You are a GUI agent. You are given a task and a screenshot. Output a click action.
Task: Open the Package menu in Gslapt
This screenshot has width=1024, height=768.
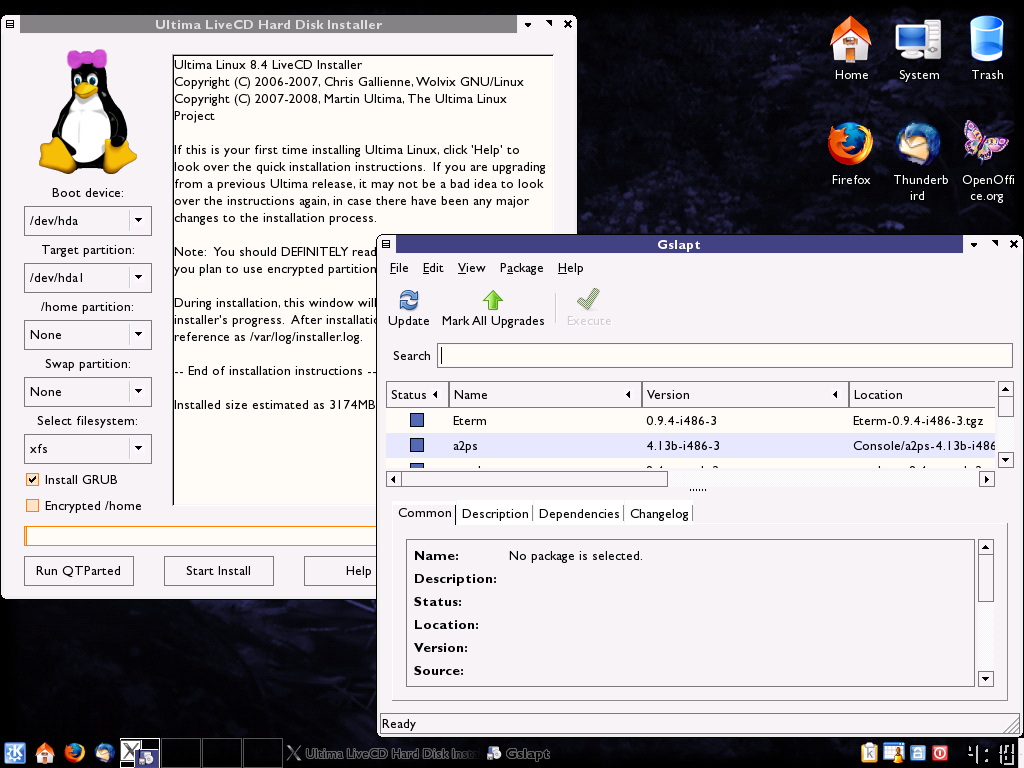[521, 268]
